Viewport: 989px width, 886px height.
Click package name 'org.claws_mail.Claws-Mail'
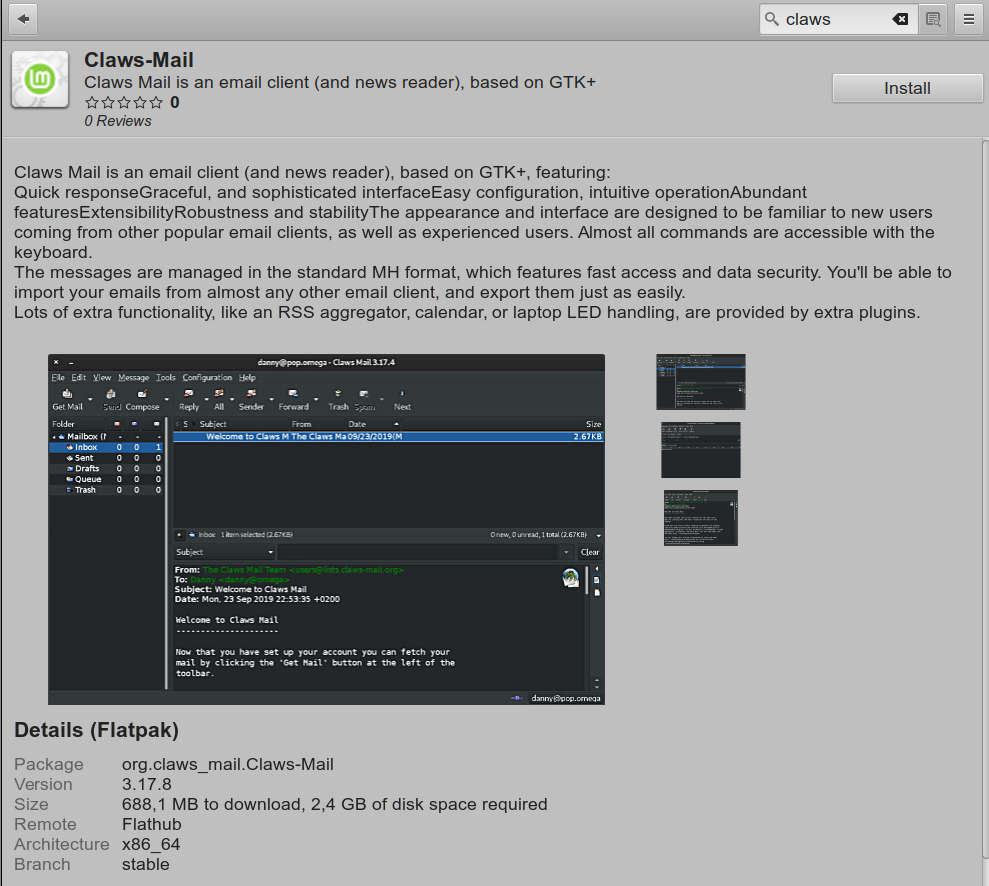click(x=228, y=764)
